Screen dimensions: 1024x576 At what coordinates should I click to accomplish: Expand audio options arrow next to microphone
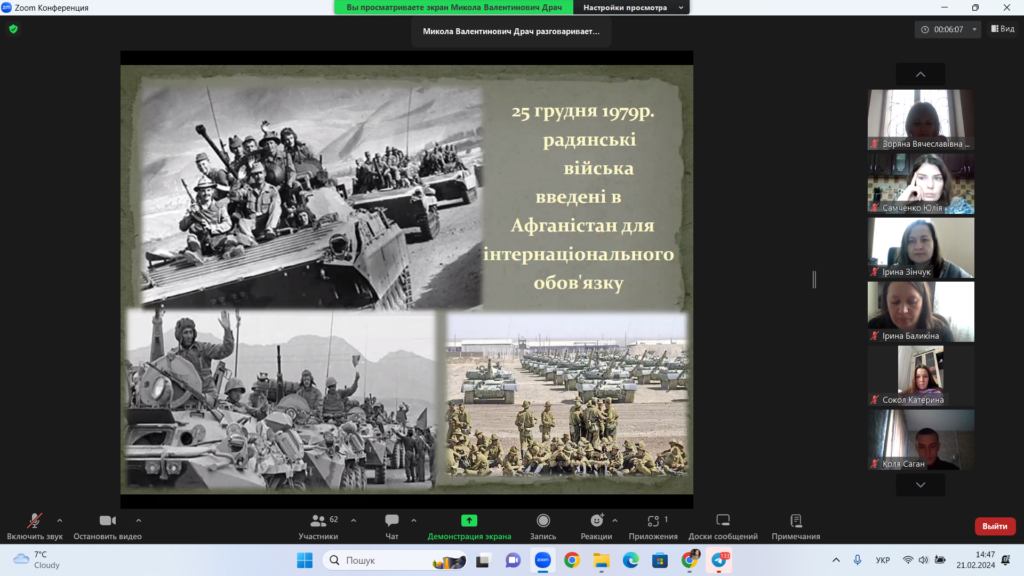coord(59,520)
